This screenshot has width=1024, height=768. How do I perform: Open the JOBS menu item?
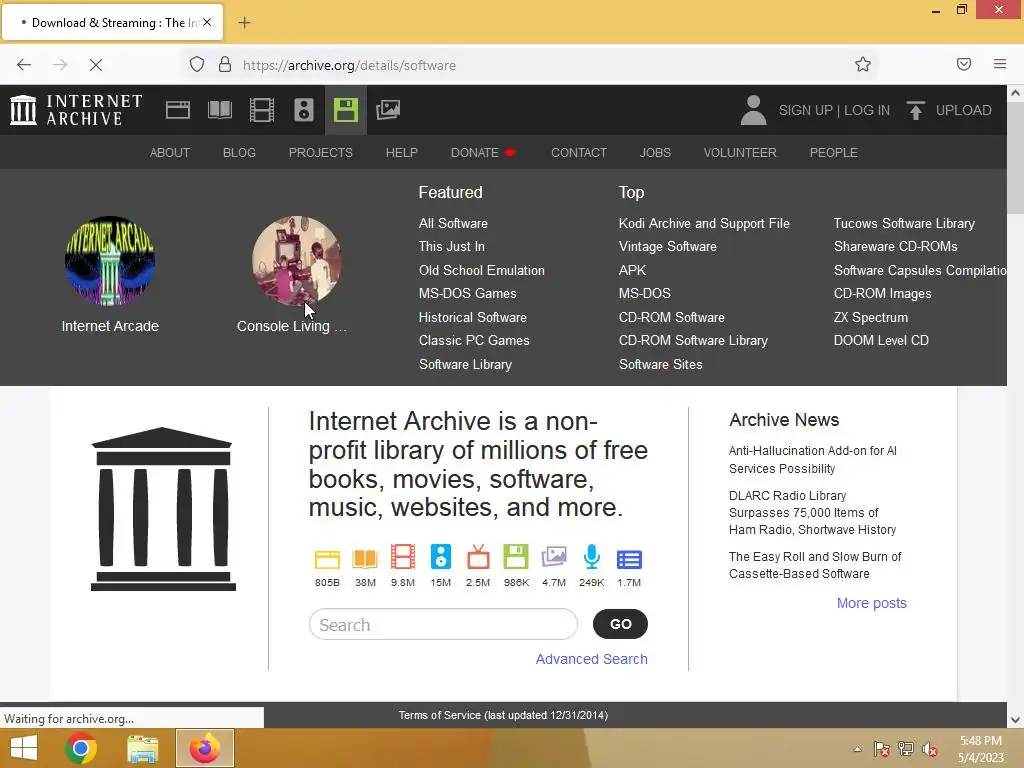[655, 152]
